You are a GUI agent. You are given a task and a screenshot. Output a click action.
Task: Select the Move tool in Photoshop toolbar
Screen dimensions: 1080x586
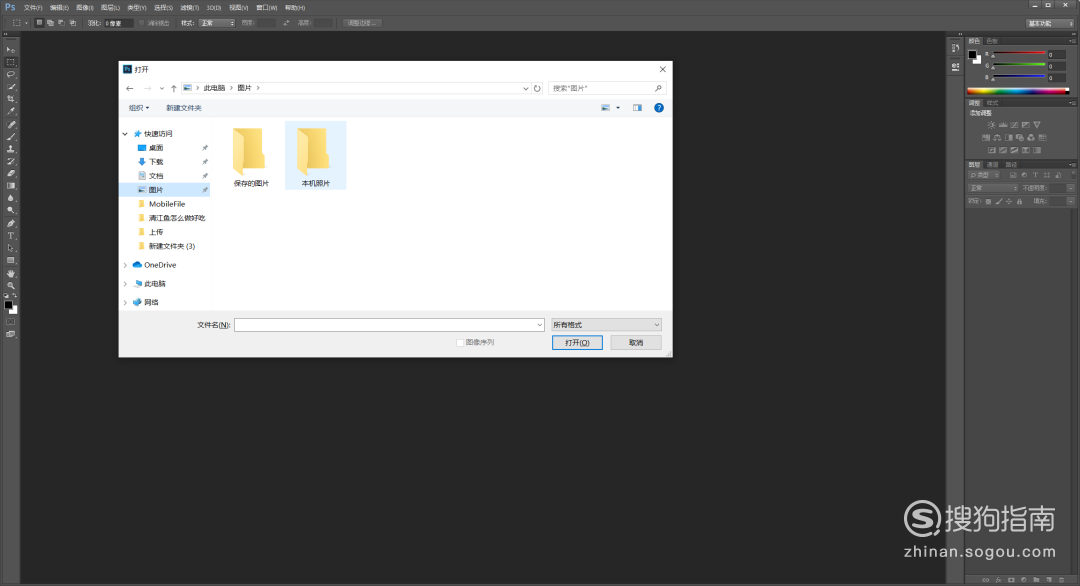[10, 50]
